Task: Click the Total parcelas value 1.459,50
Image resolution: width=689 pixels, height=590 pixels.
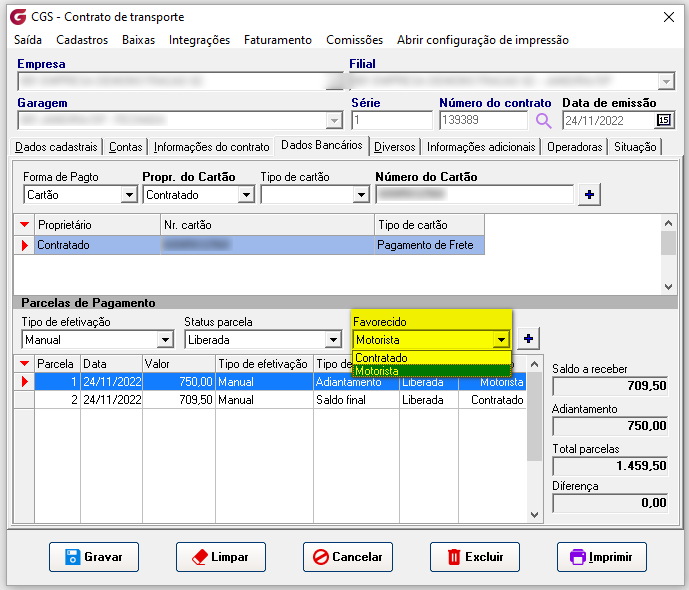Action: tap(610, 466)
